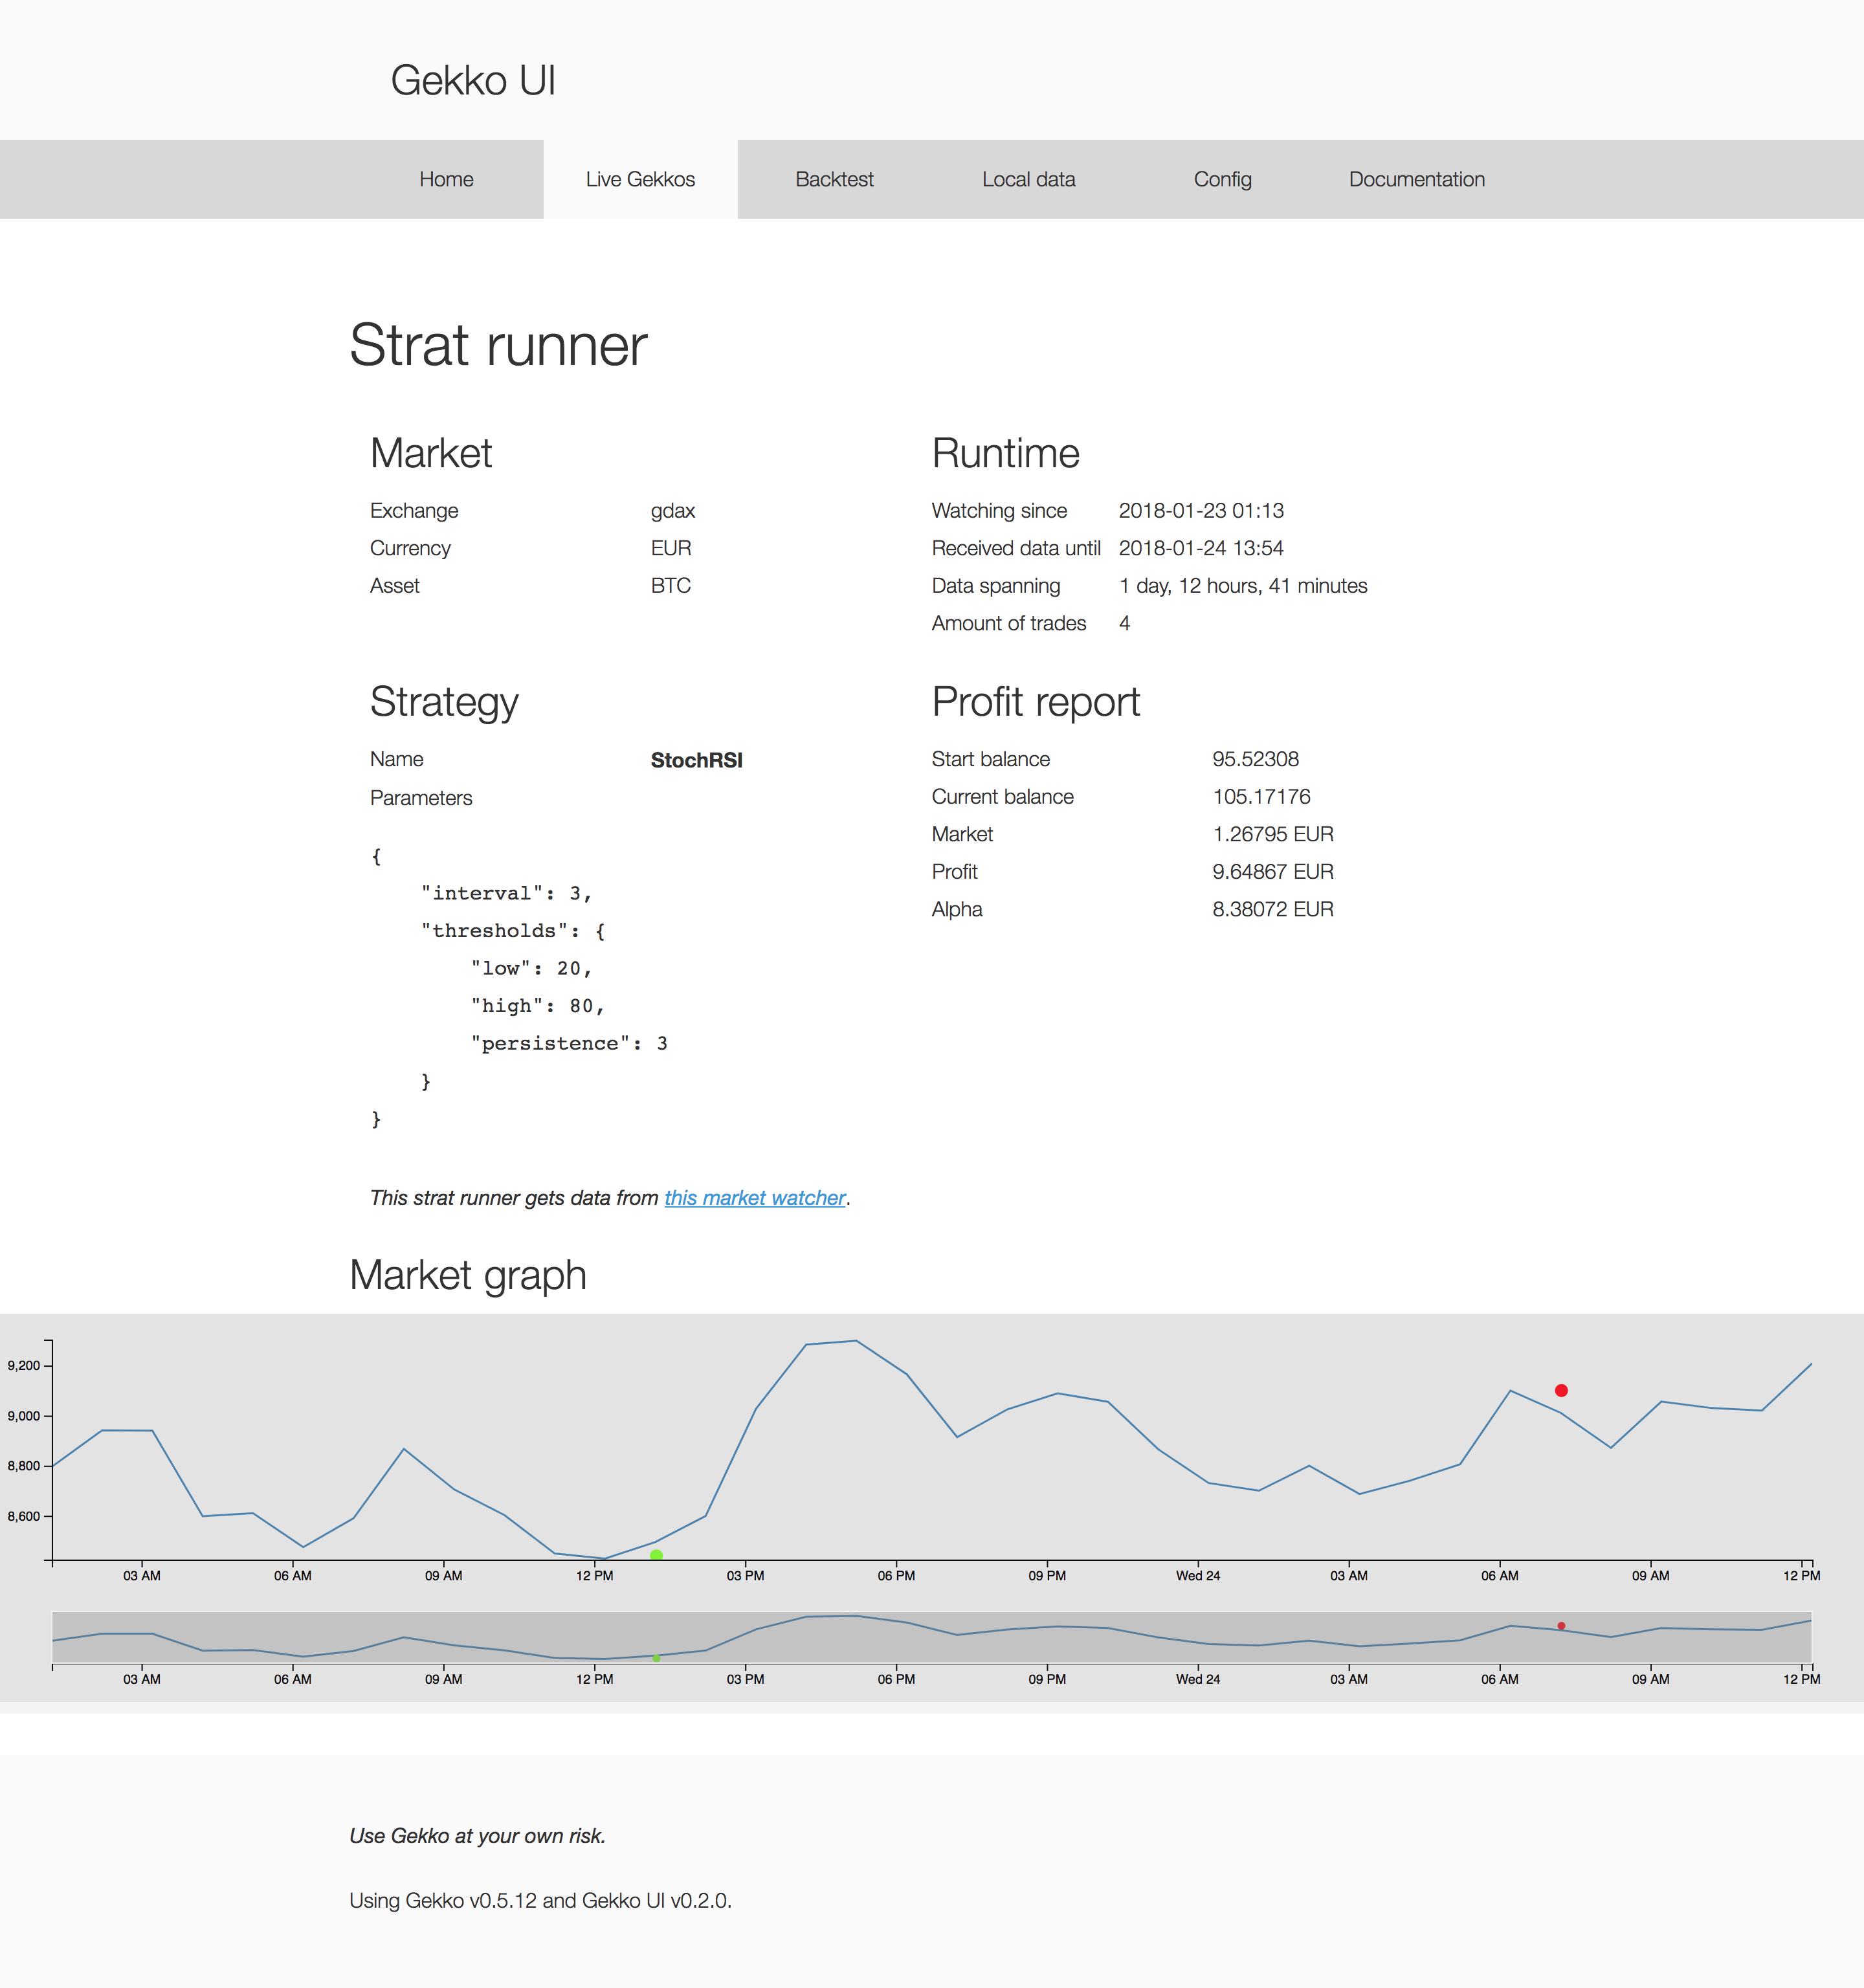Open the Local data tab
This screenshot has height=1988, width=1864.
pos(1028,179)
